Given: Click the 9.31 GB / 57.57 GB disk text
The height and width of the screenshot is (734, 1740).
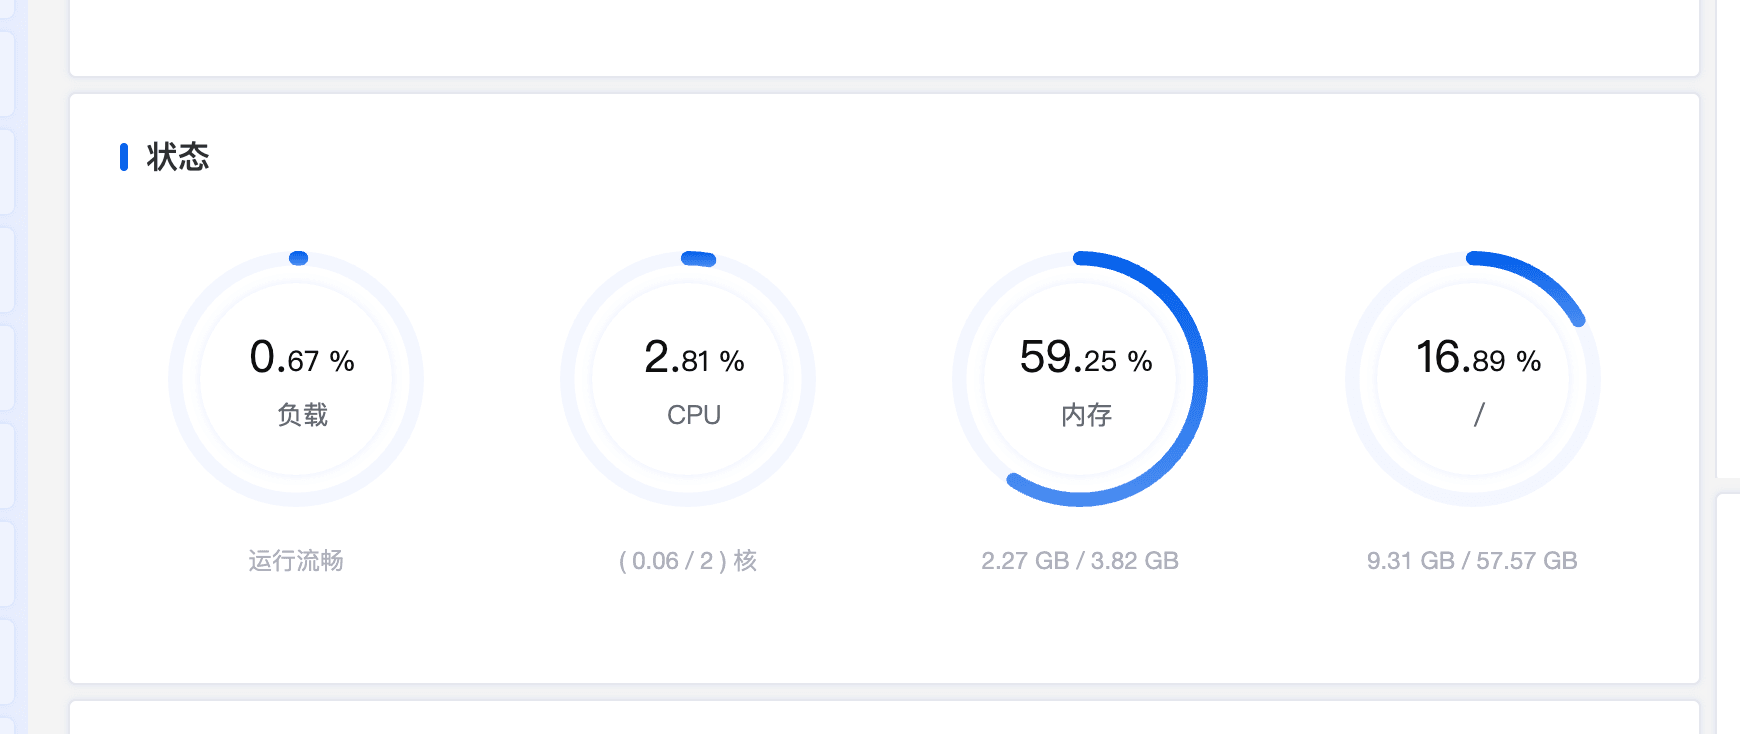Looking at the screenshot, I should click(1472, 561).
